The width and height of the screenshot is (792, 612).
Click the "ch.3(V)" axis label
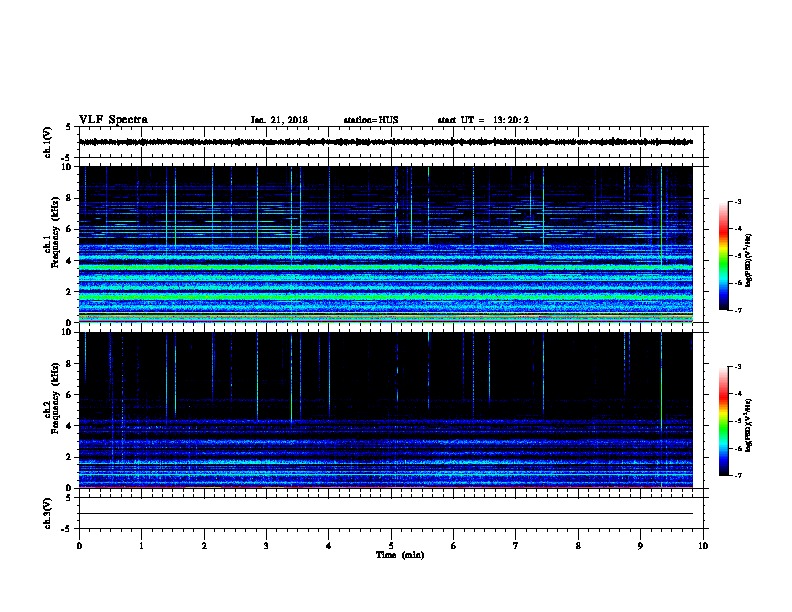(48, 513)
